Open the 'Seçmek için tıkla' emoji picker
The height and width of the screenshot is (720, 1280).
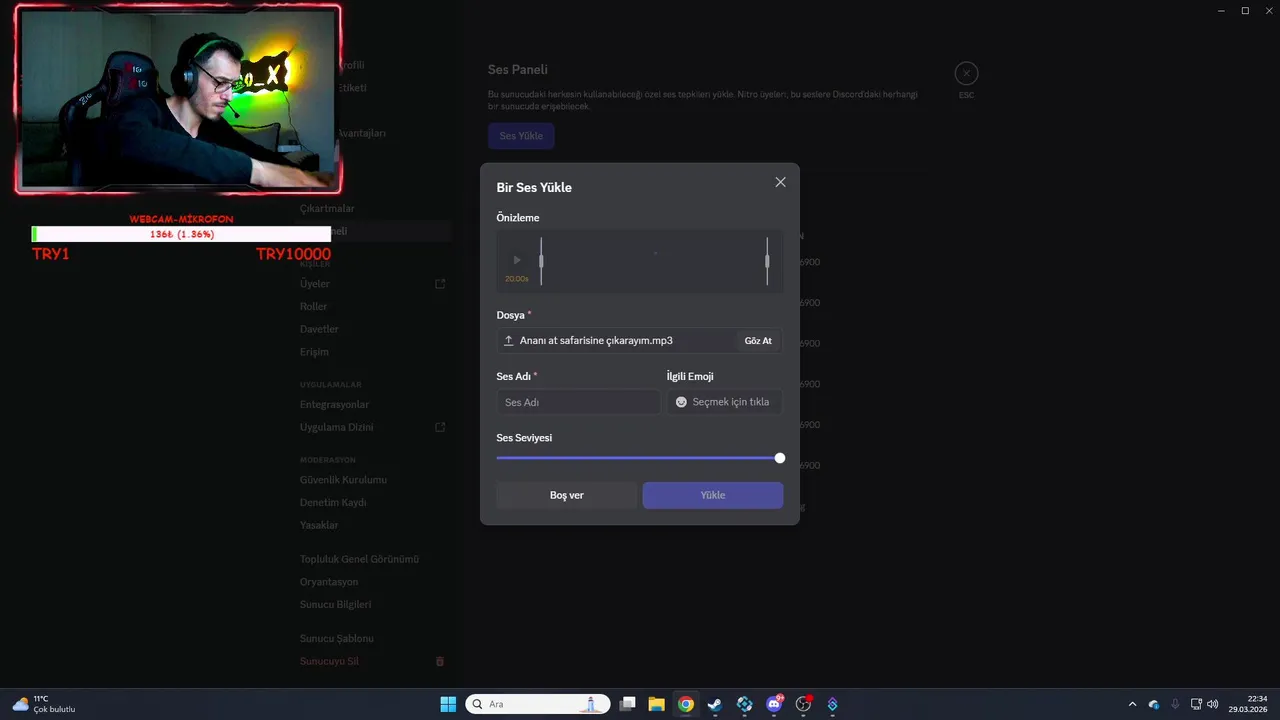(725, 402)
